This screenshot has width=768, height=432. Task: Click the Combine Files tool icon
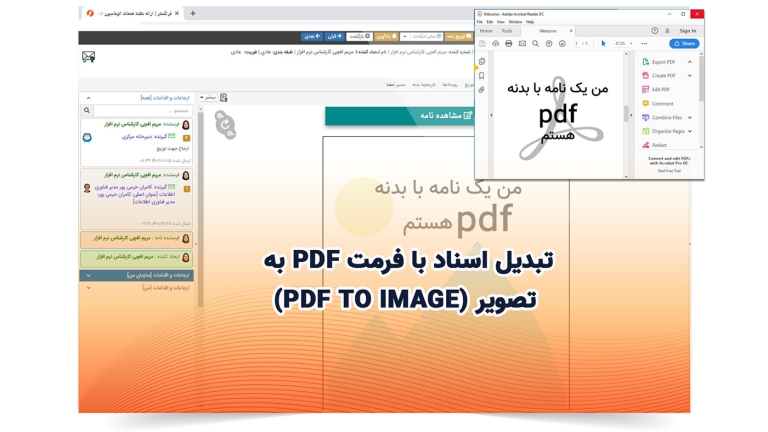click(646, 118)
